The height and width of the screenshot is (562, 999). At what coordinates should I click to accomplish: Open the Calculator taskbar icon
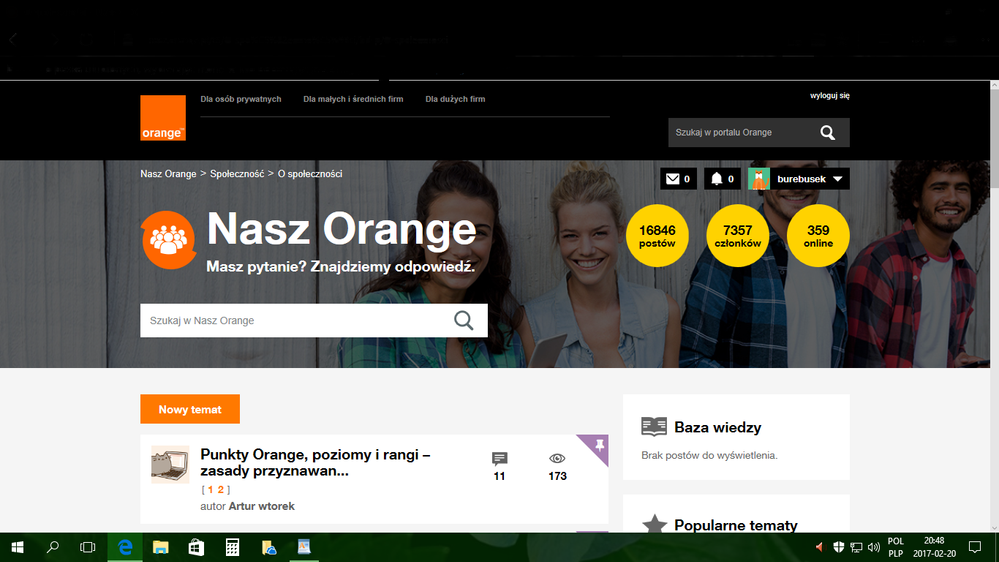232,547
